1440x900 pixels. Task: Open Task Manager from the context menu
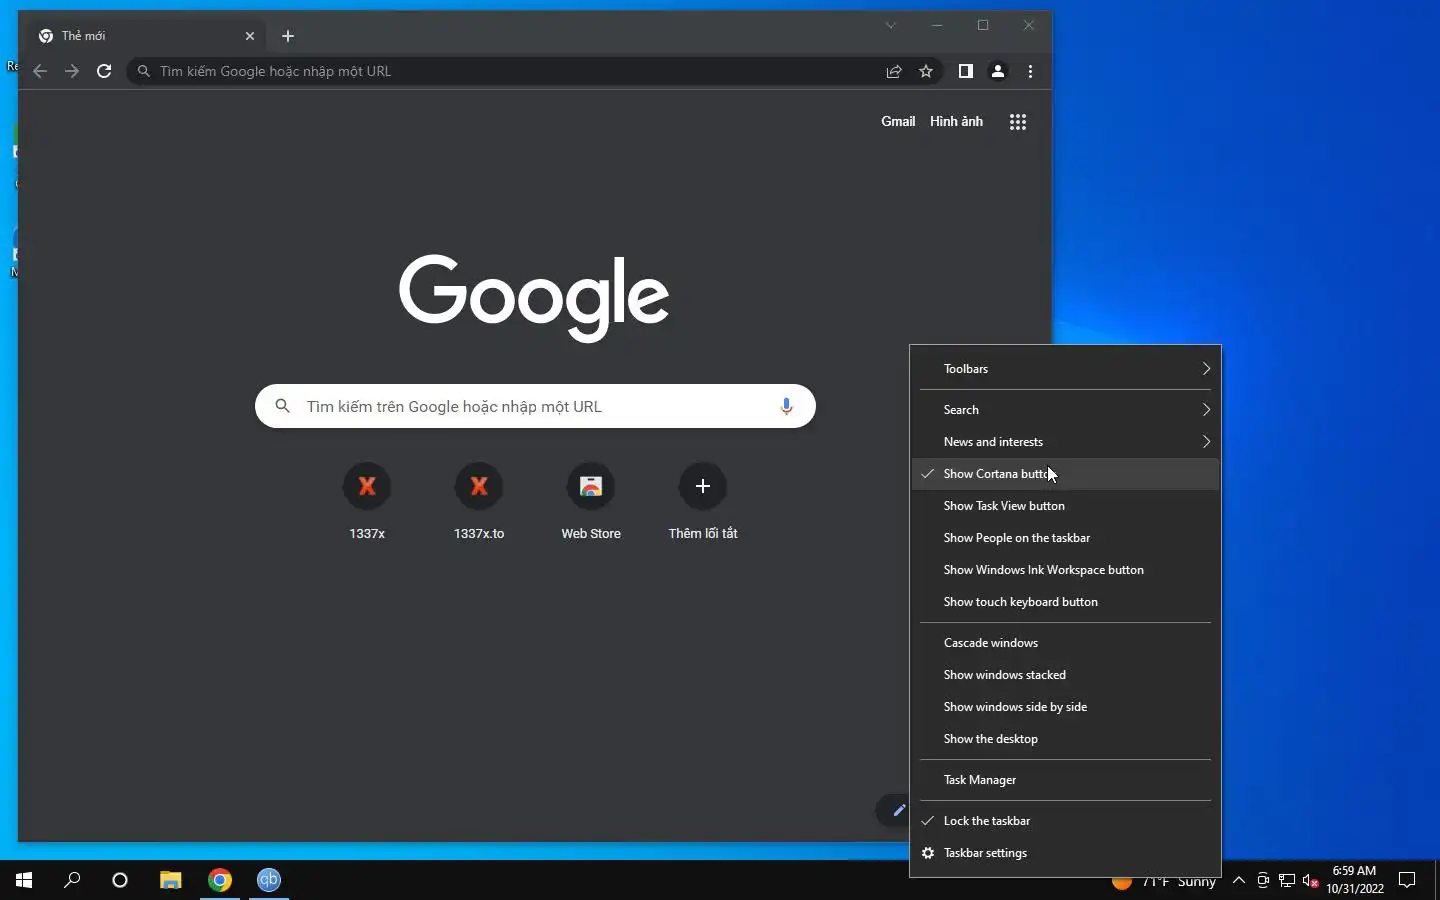[1065, 780]
